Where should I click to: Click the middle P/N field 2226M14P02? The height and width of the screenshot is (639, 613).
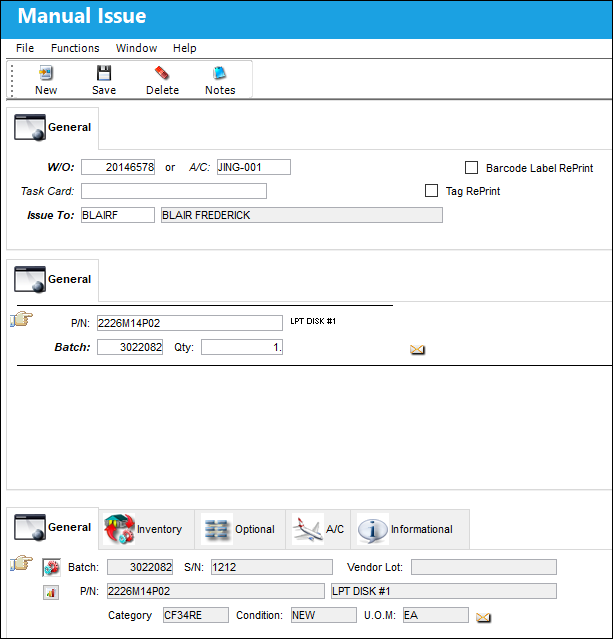[x=190, y=323]
